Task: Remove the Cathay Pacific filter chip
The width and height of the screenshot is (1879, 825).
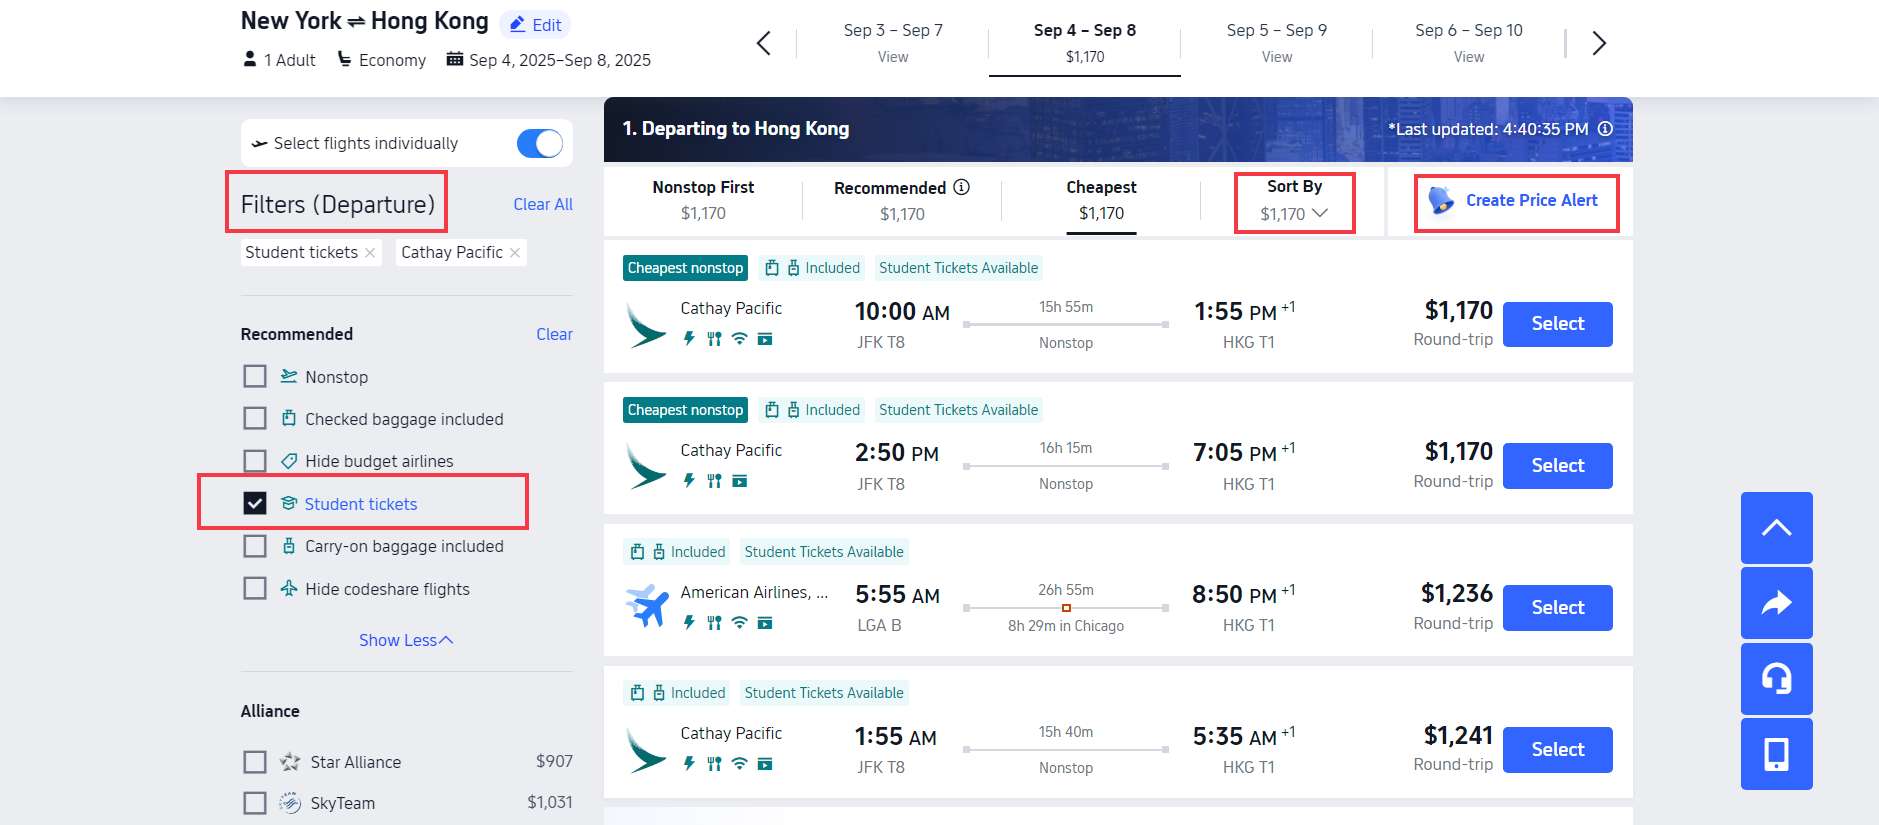Action: [515, 252]
